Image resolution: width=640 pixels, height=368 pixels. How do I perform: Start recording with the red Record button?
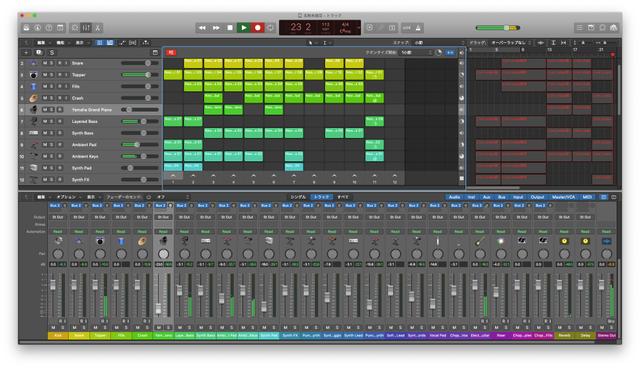coord(258,28)
